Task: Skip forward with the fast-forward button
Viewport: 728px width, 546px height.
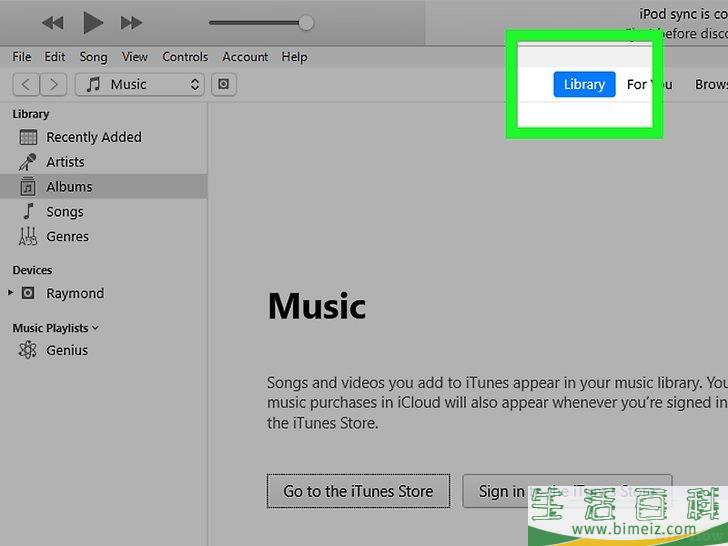Action: [131, 22]
